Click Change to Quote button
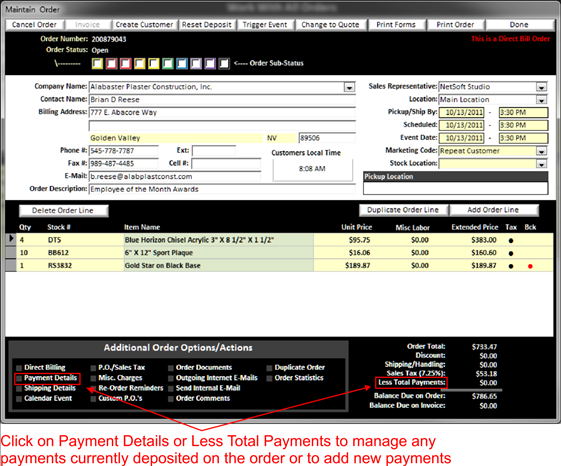The width and height of the screenshot is (561, 466). point(330,25)
